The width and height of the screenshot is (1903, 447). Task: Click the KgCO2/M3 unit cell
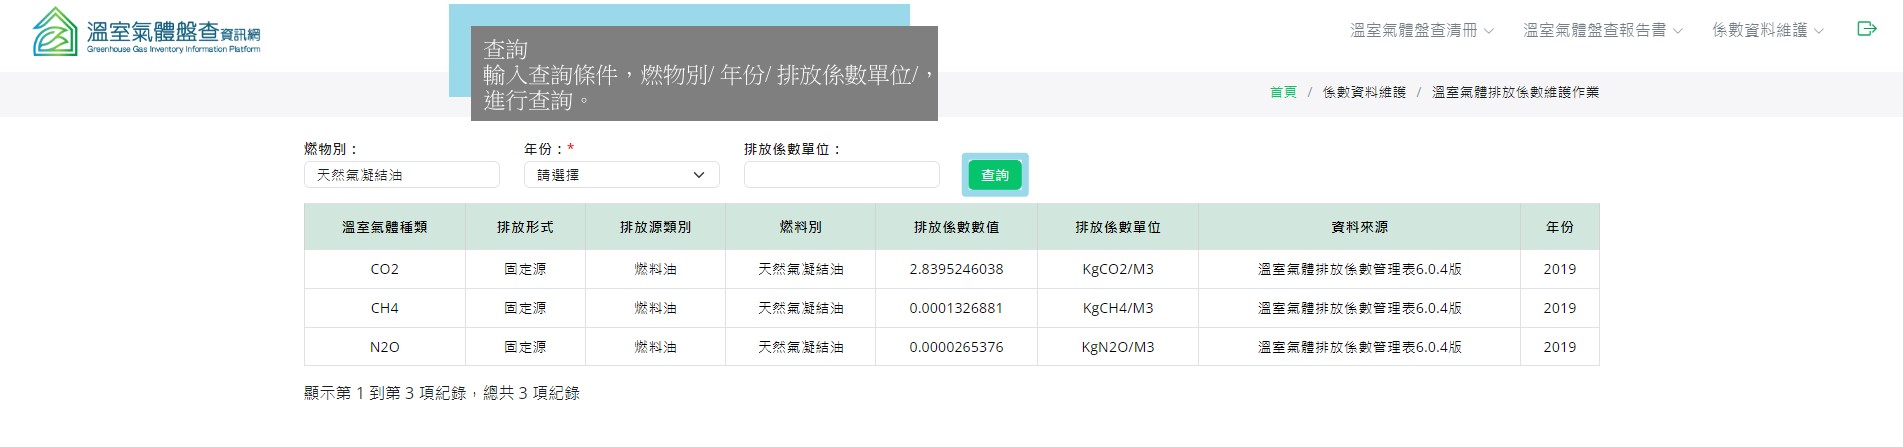click(1117, 269)
